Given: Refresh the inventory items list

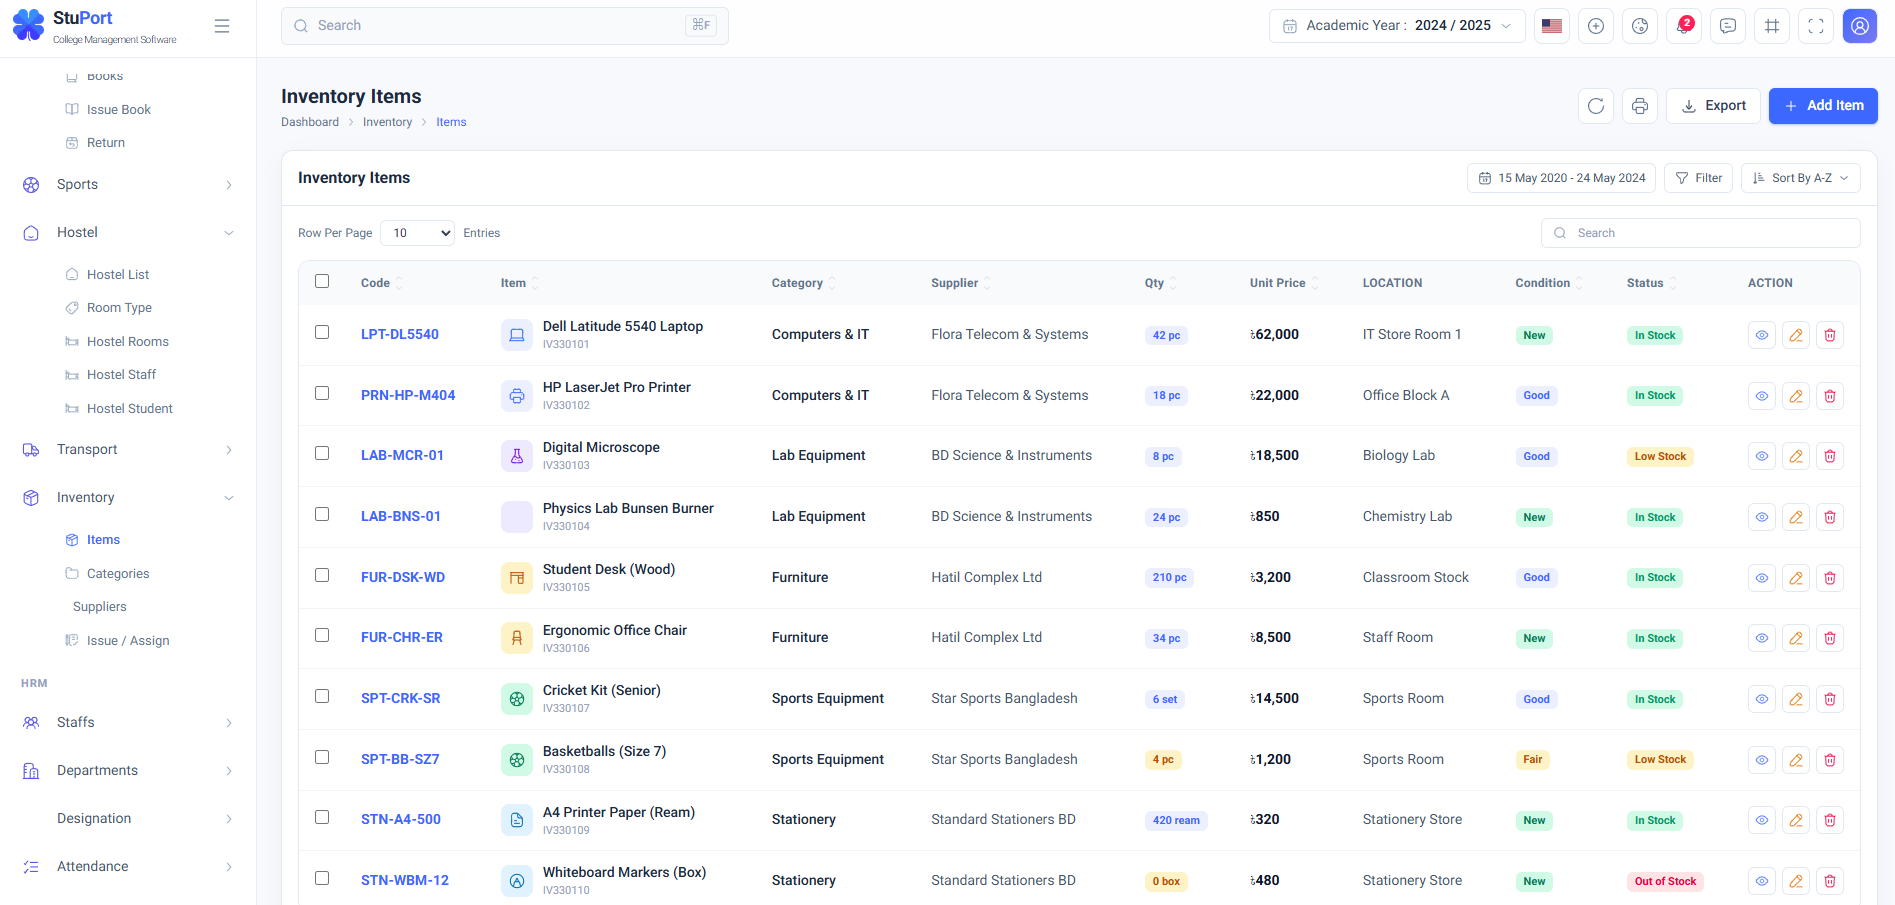Looking at the screenshot, I should pos(1596,106).
